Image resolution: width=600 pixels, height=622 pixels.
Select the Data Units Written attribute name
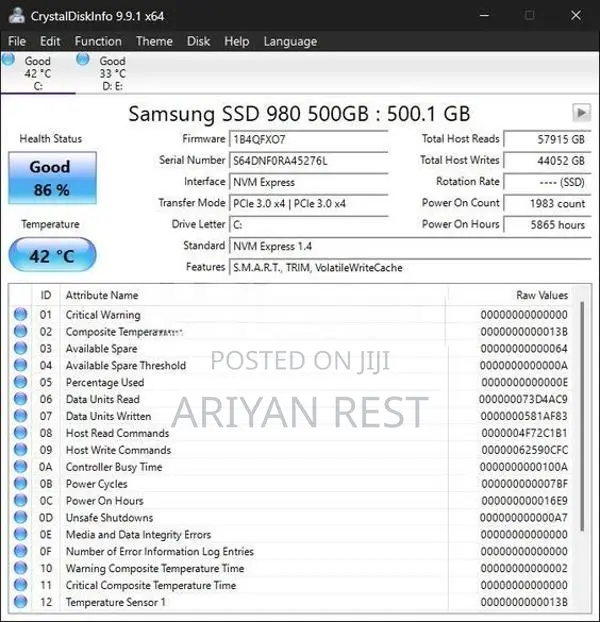pos(108,416)
